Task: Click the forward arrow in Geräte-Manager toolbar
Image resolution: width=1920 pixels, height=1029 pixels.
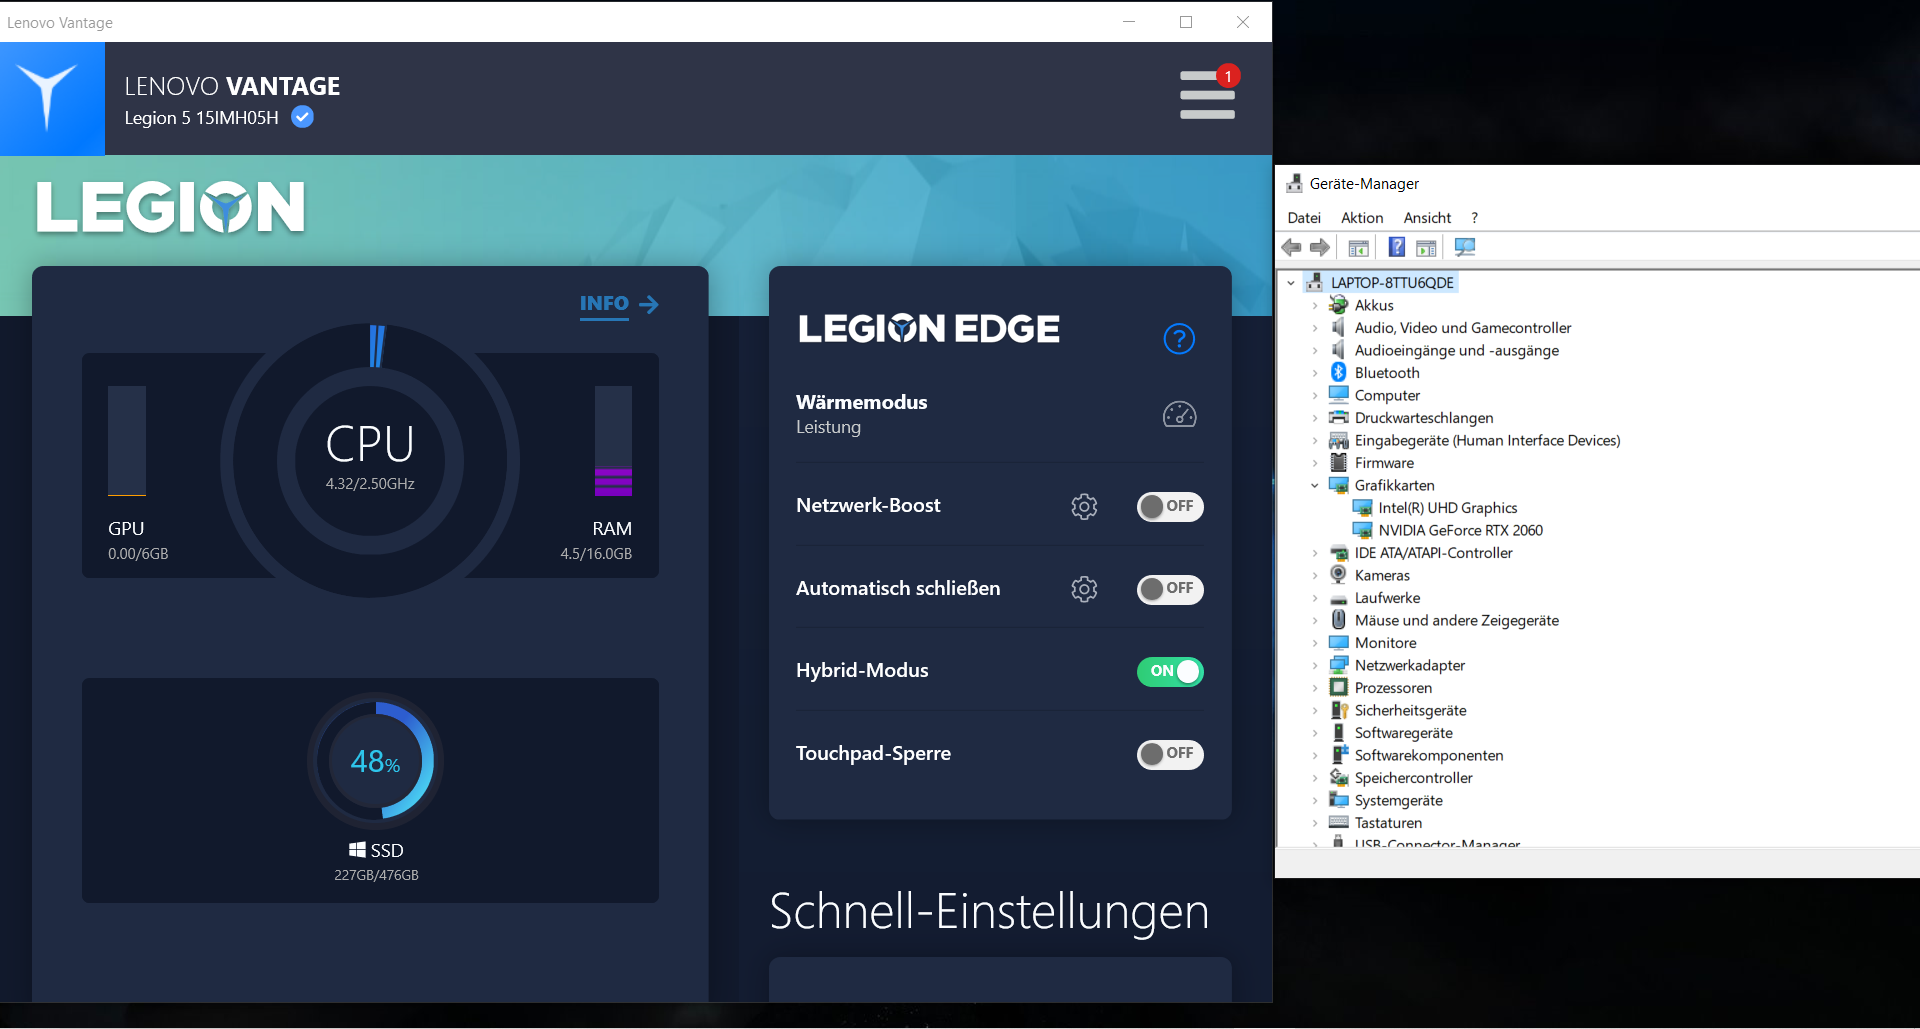Action: point(1320,247)
